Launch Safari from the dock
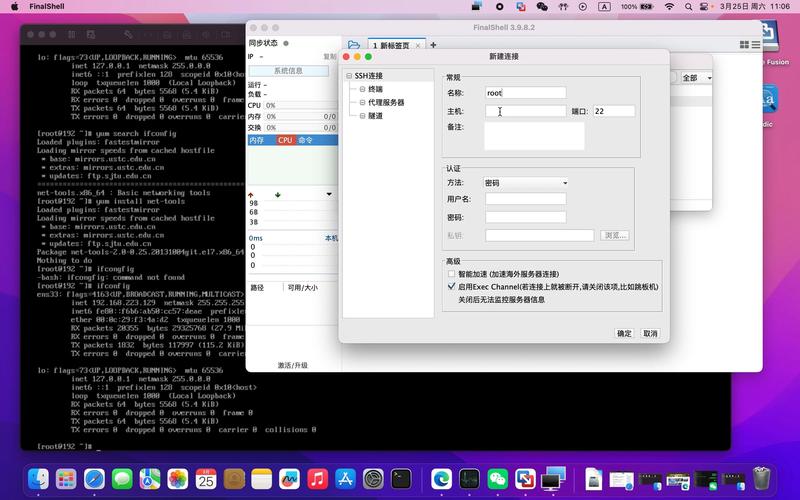Viewport: 800px width, 500px height. (x=94, y=479)
